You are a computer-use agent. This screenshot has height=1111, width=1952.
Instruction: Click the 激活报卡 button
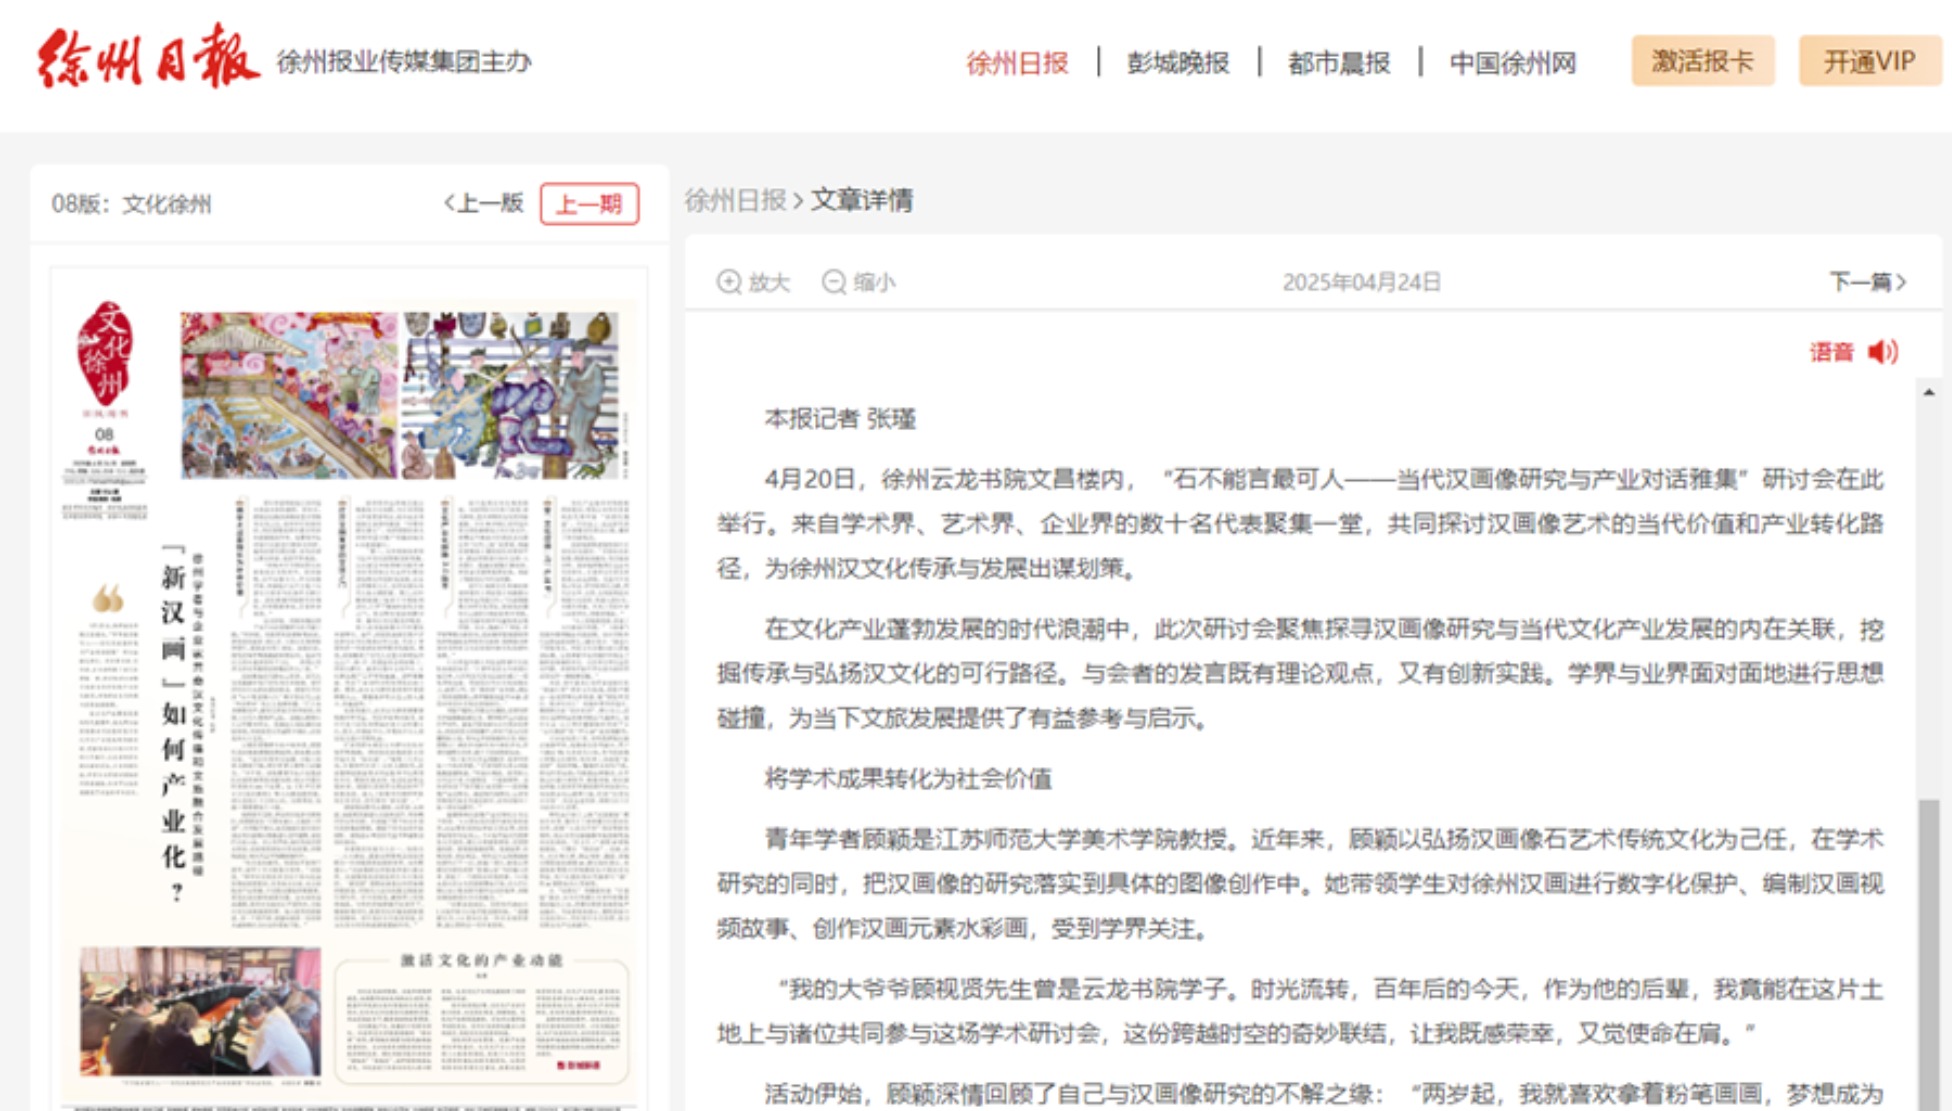click(1702, 61)
